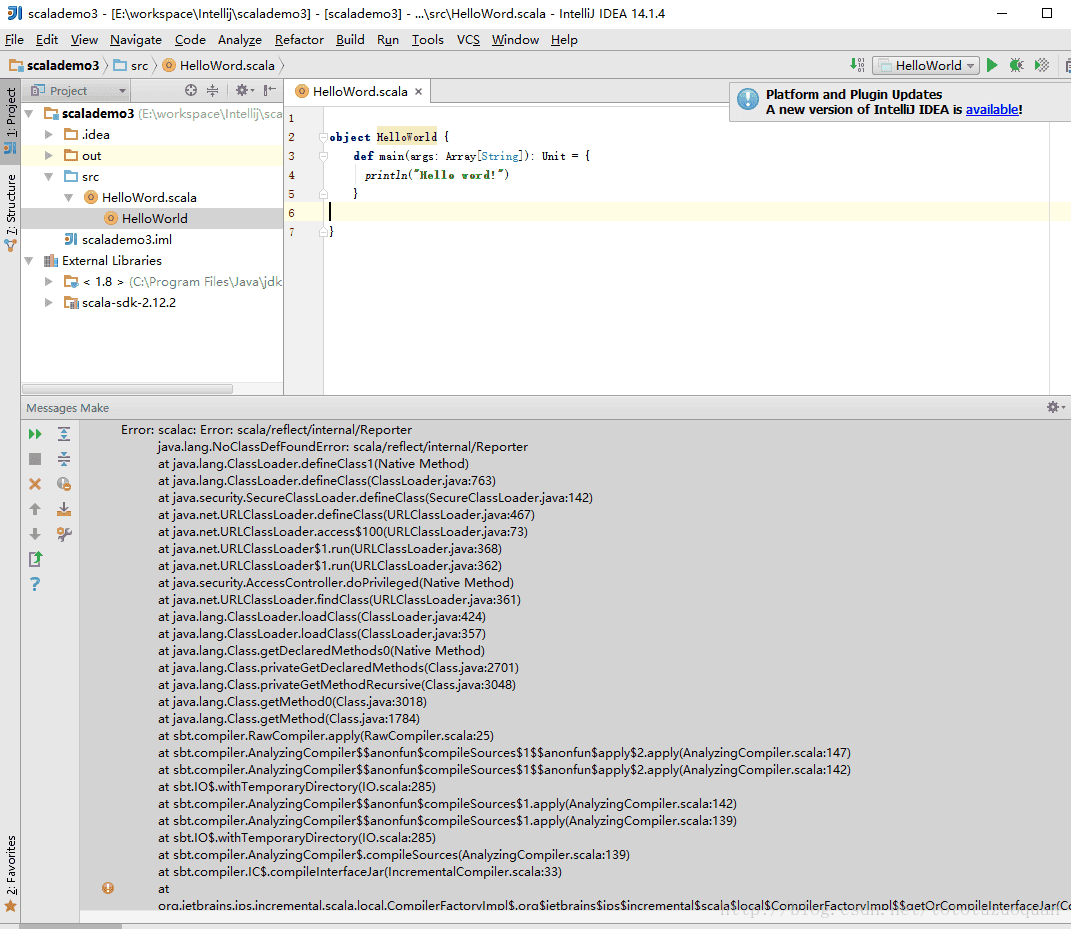Screen dimensions: 1071x929
Task: Run the HelloWorld configuration
Action: 992,65
